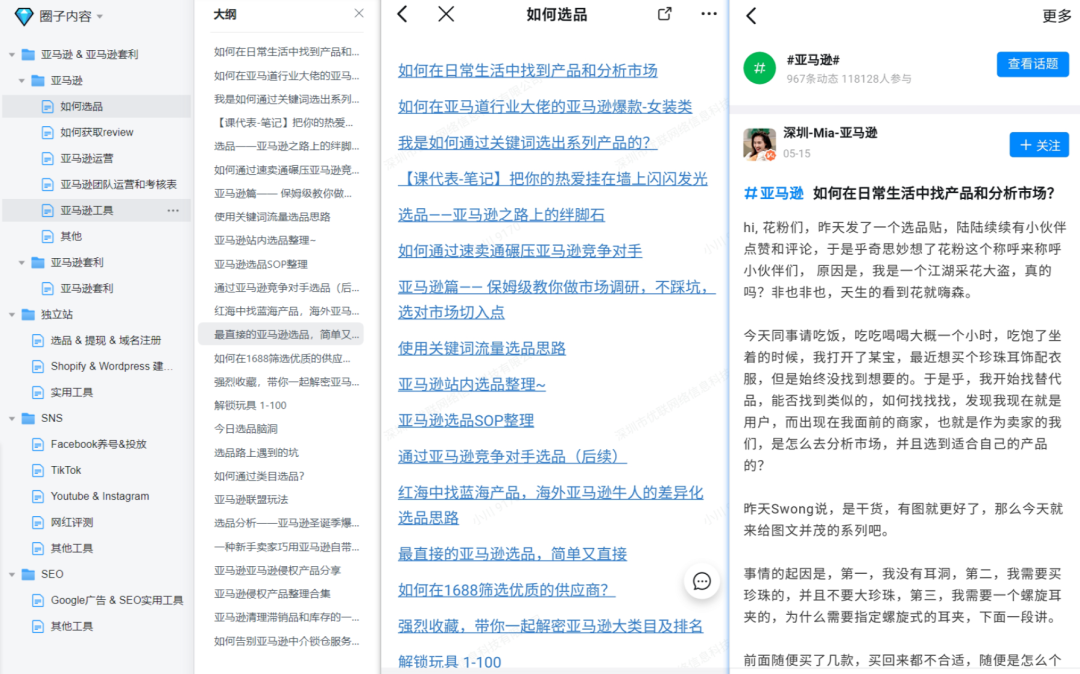
Task: Click the back chevron in the right post panel
Action: point(751,16)
